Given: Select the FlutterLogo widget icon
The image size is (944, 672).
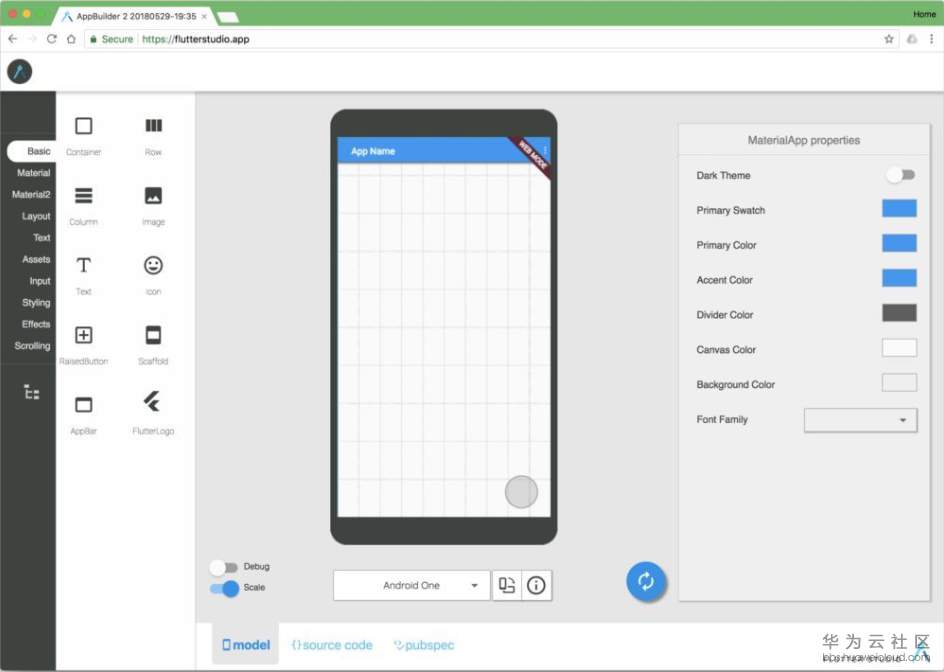Looking at the screenshot, I should point(152,402).
